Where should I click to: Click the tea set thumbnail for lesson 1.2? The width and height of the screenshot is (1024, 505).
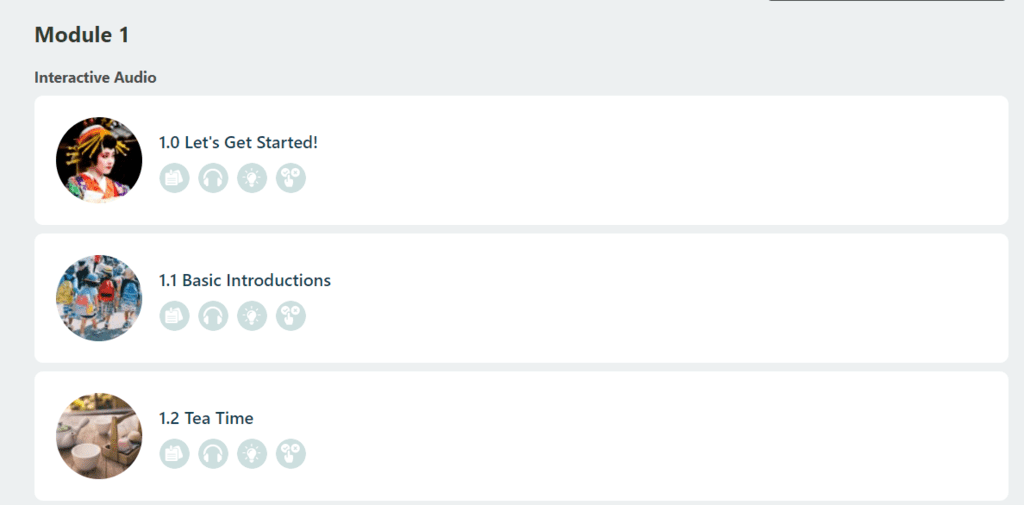[x=99, y=436]
